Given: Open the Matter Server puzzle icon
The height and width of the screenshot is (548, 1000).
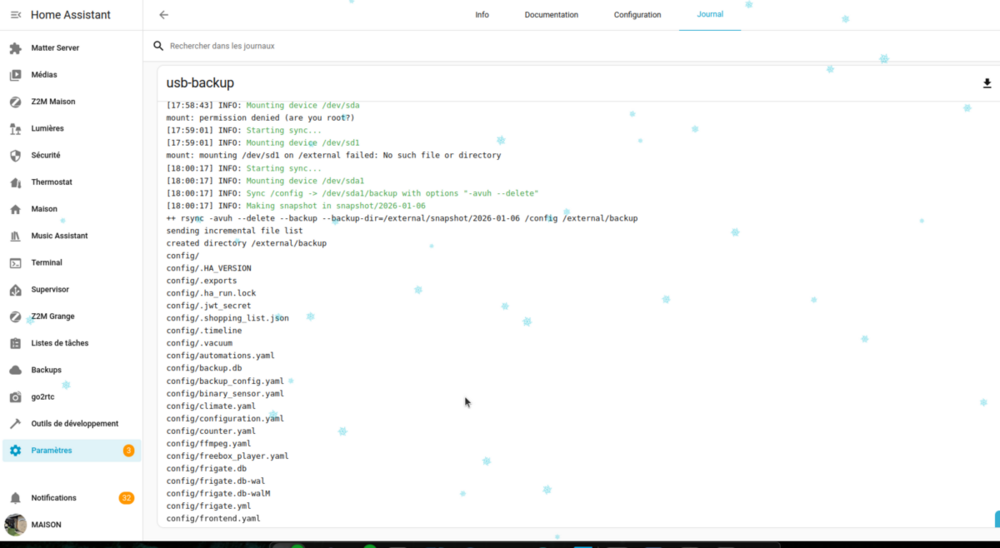Looking at the screenshot, I should [16, 48].
